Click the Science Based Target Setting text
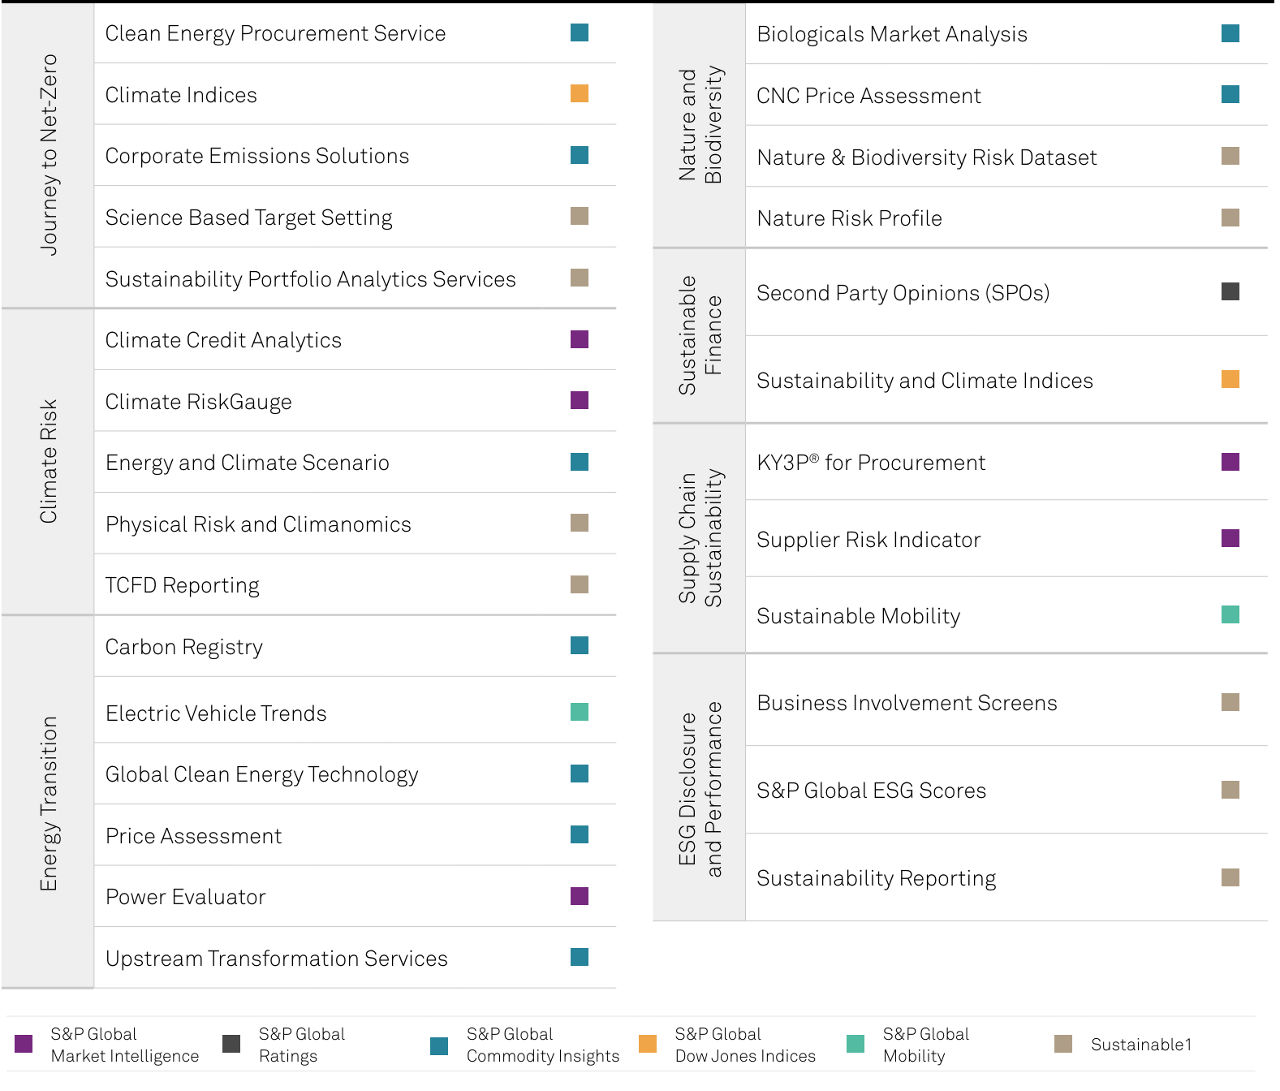The width and height of the screenshot is (1280, 1091). (249, 218)
